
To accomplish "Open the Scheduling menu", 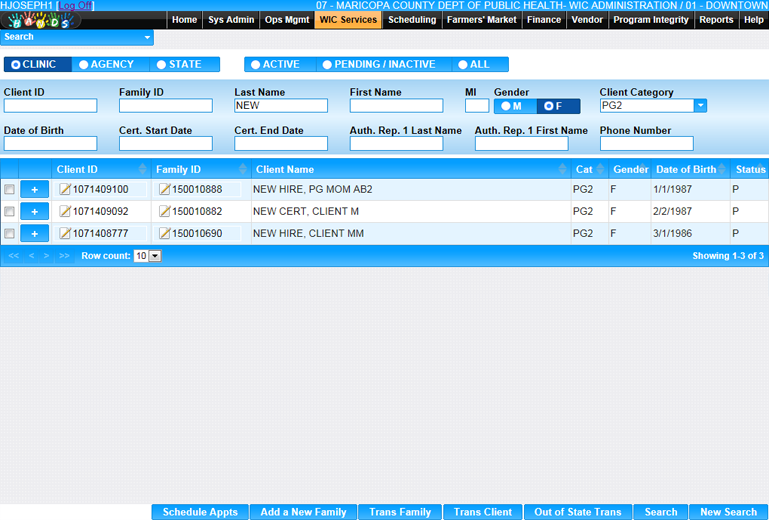I will tap(412, 20).
